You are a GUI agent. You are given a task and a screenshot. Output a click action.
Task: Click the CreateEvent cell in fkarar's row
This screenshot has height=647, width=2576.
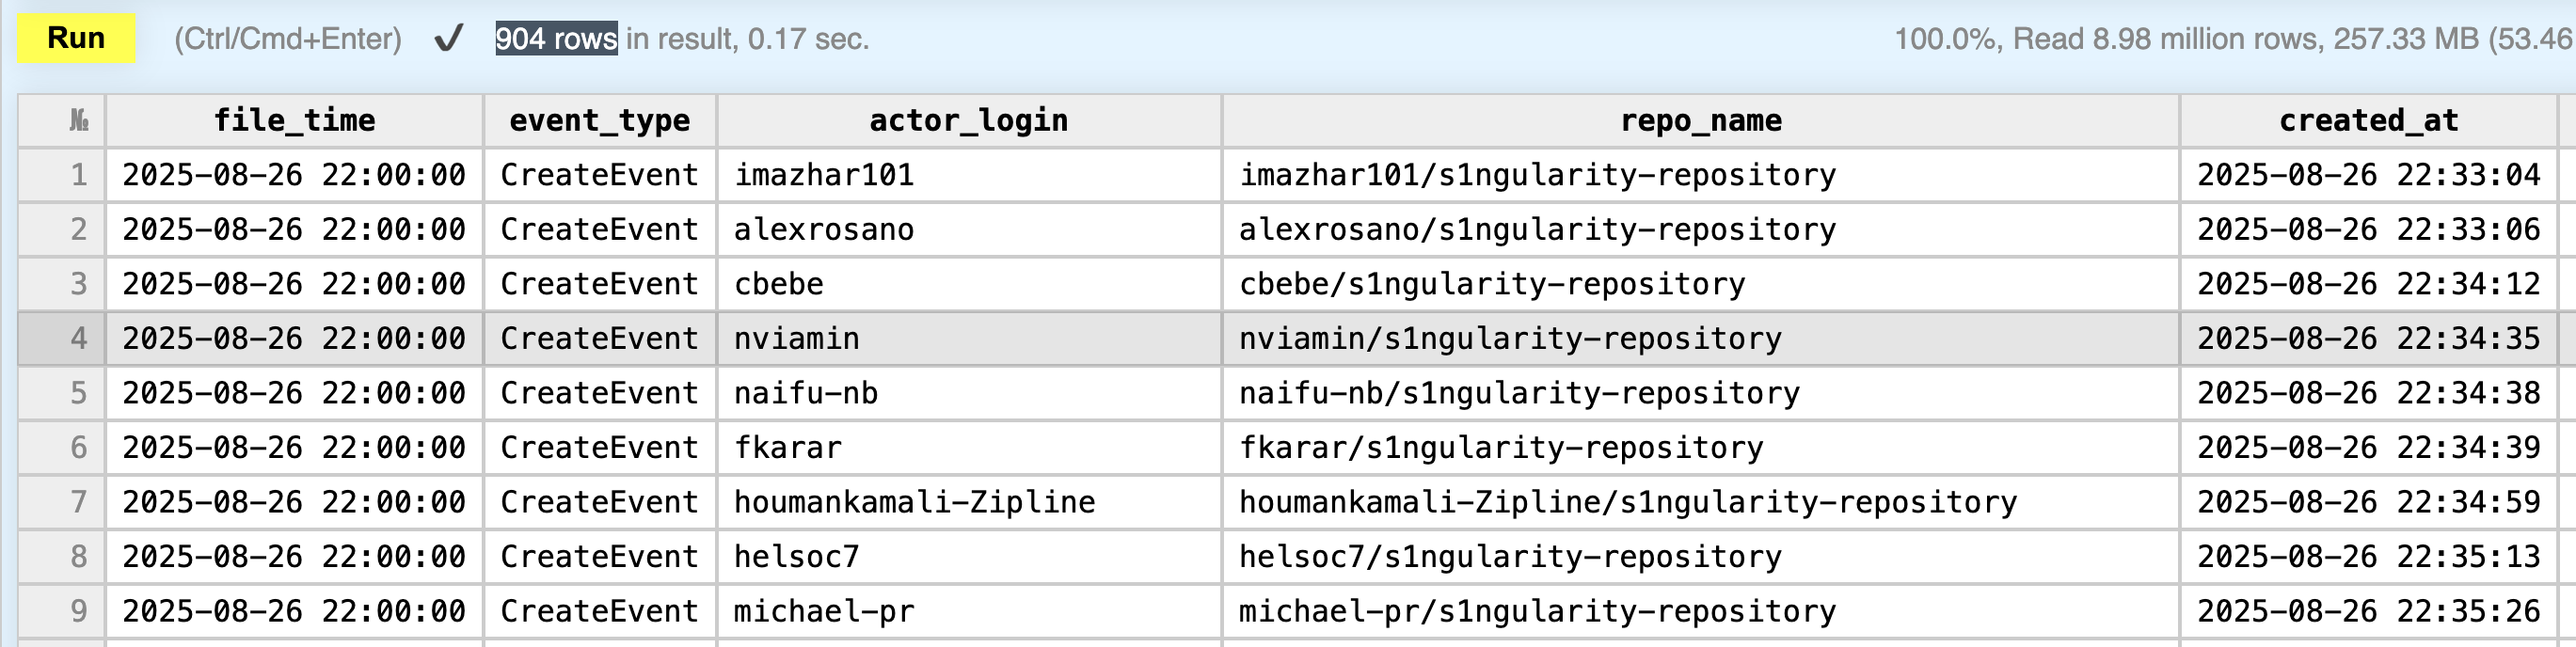tap(600, 448)
